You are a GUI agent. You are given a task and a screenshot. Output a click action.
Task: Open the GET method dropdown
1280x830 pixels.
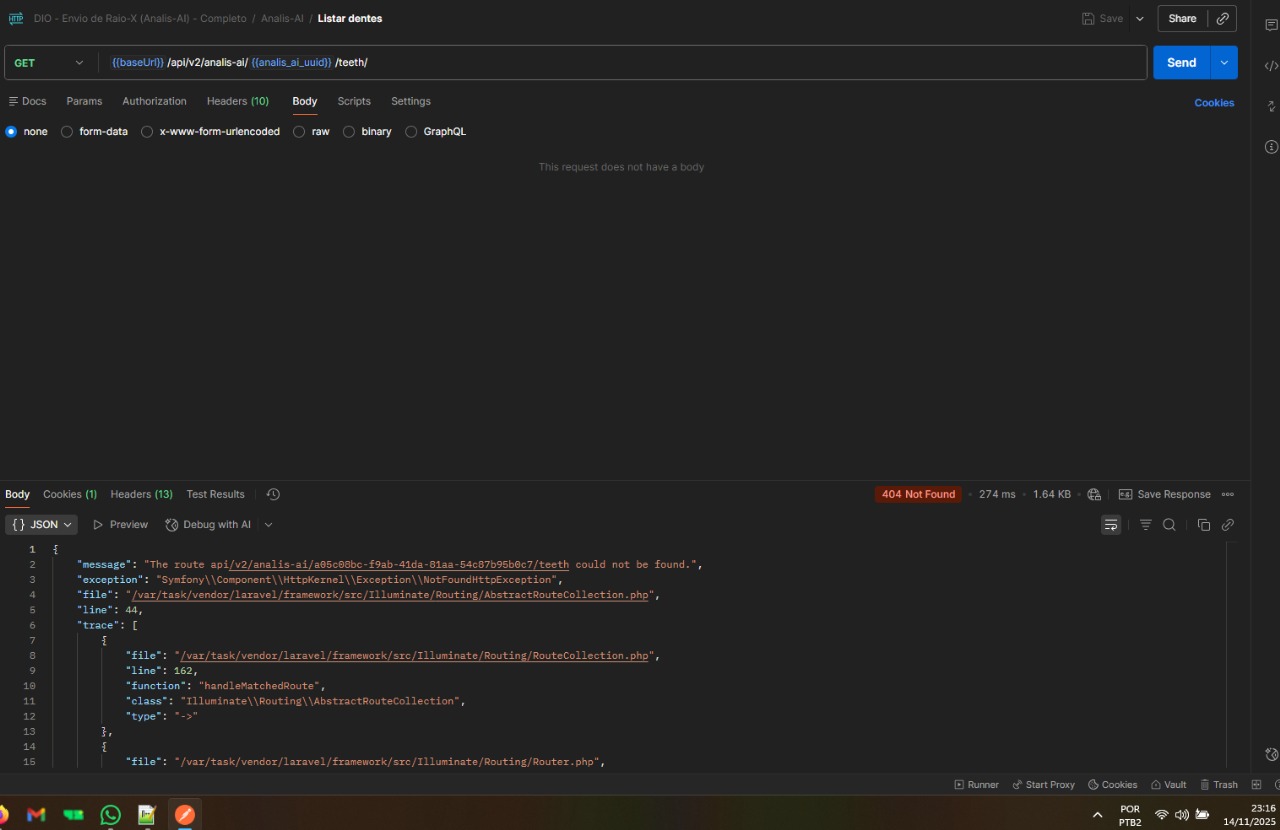pos(50,63)
